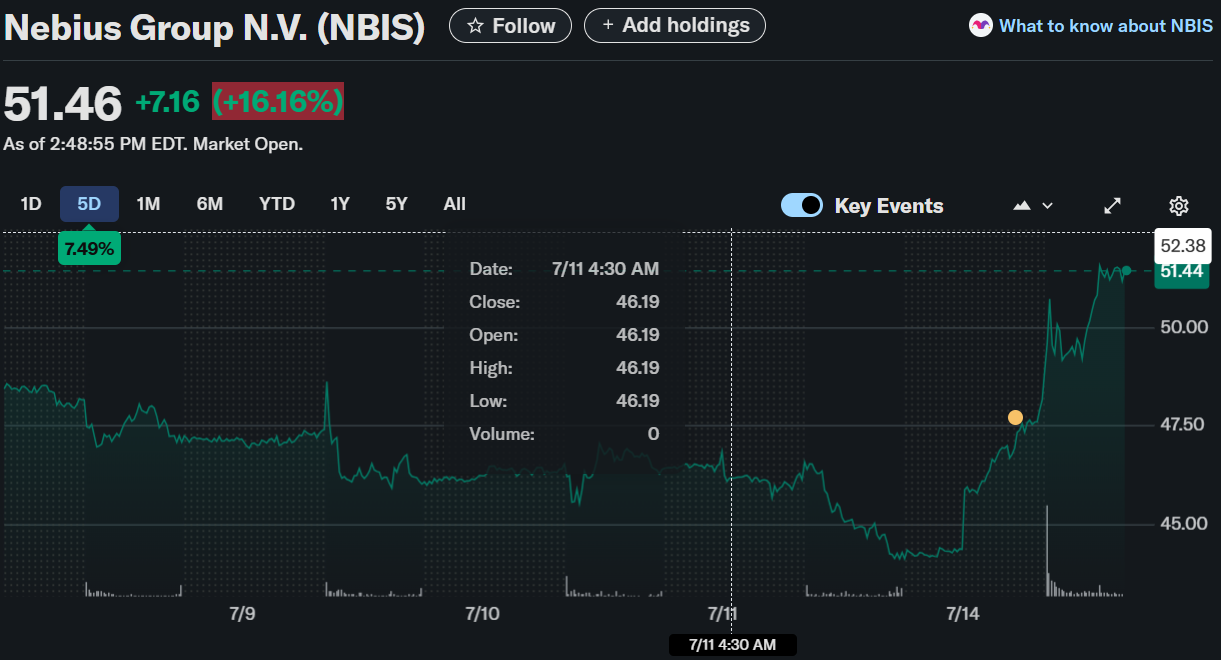Click the Follow star button
1221x660 pixels.
coord(510,25)
